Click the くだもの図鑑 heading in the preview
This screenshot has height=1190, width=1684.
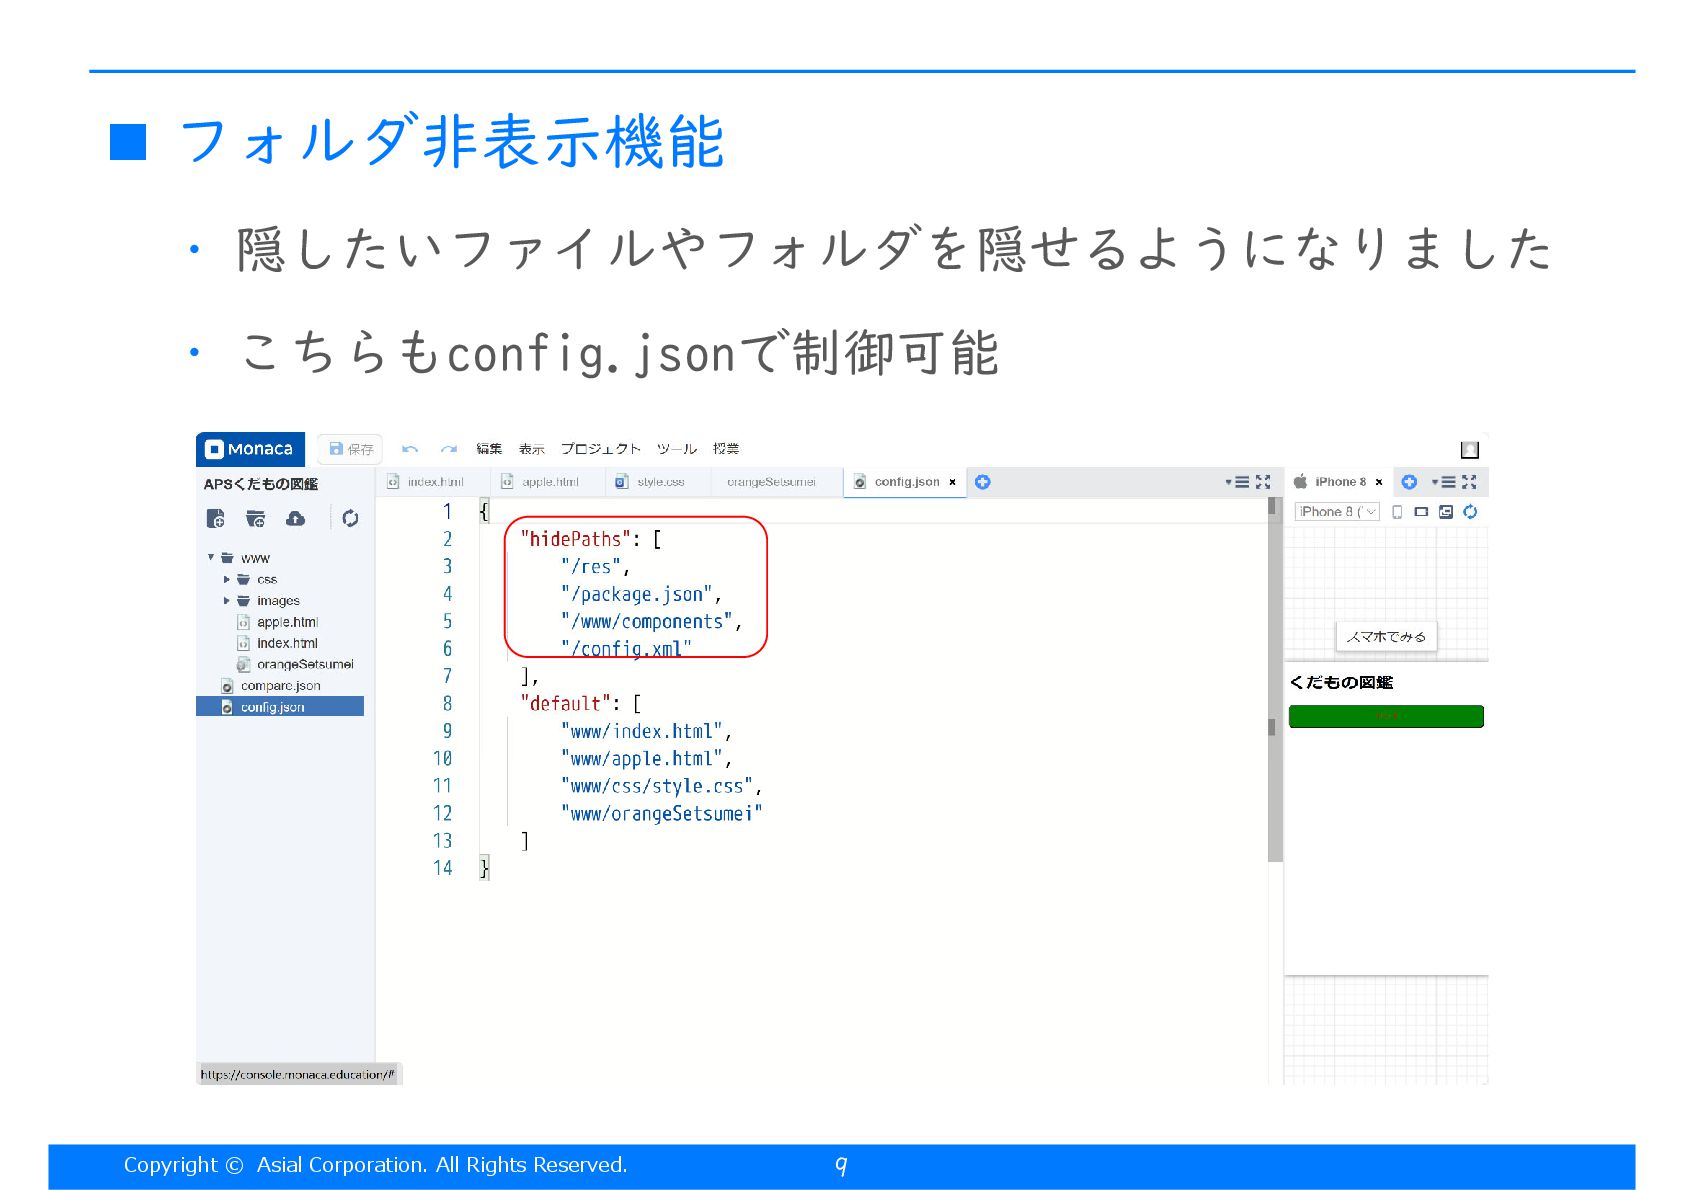pyautogui.click(x=1341, y=682)
